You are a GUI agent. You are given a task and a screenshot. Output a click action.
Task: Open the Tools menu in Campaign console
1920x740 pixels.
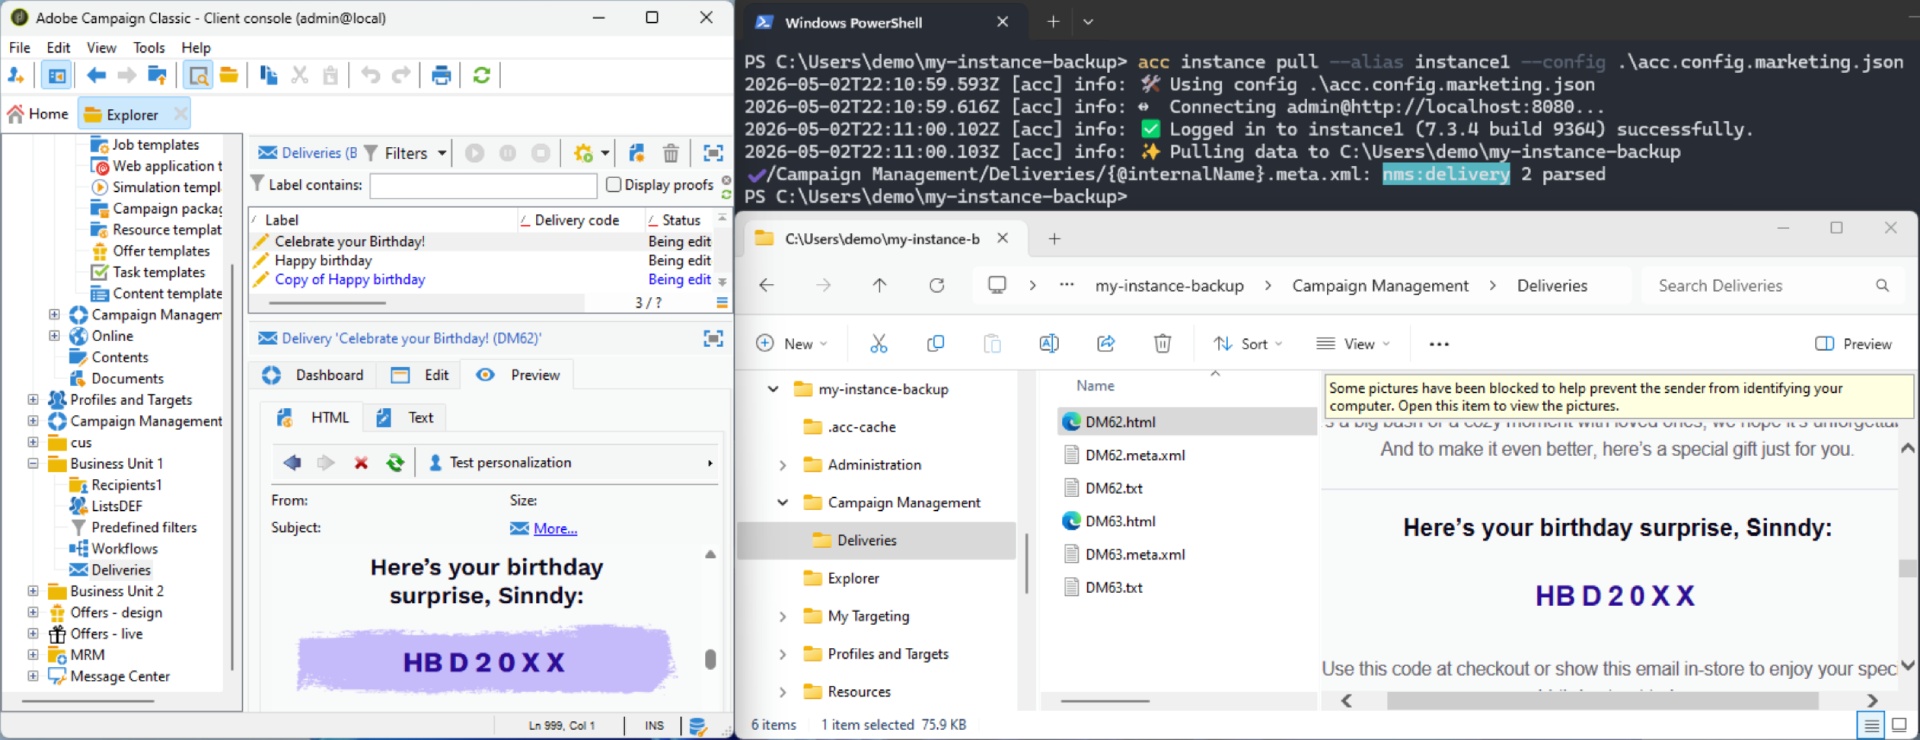[149, 47]
